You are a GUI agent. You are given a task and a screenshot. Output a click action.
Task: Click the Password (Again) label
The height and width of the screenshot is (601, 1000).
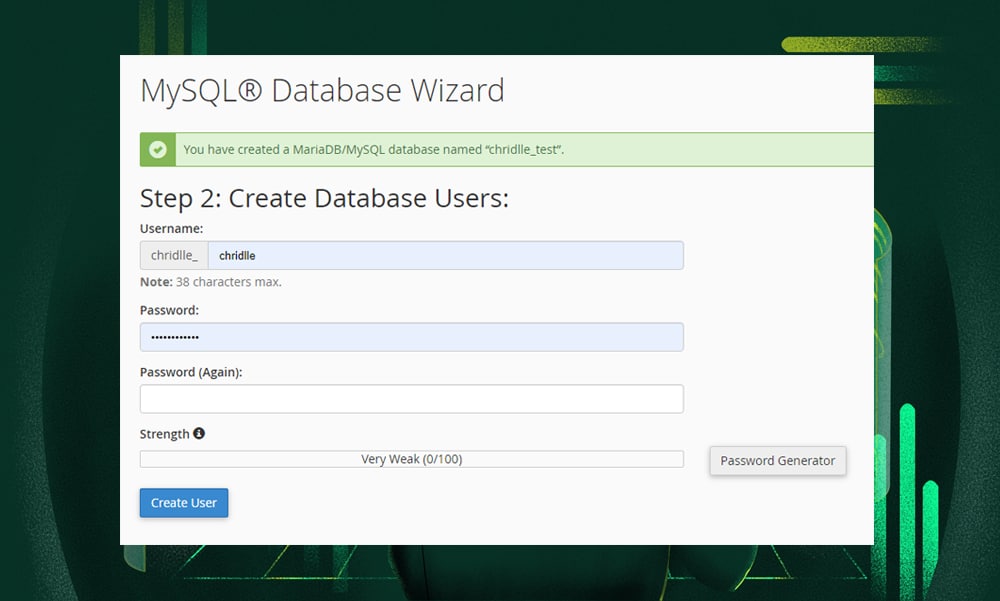tap(191, 371)
